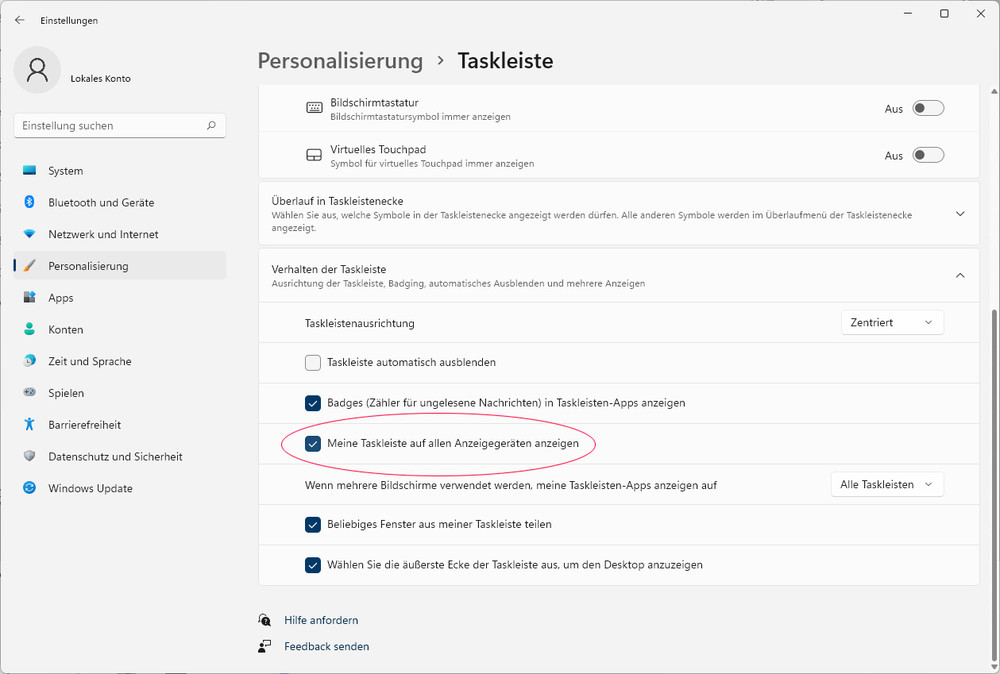The width and height of the screenshot is (1000, 674).
Task: Click the Hilfe anfordern help icon
Action: 265,620
